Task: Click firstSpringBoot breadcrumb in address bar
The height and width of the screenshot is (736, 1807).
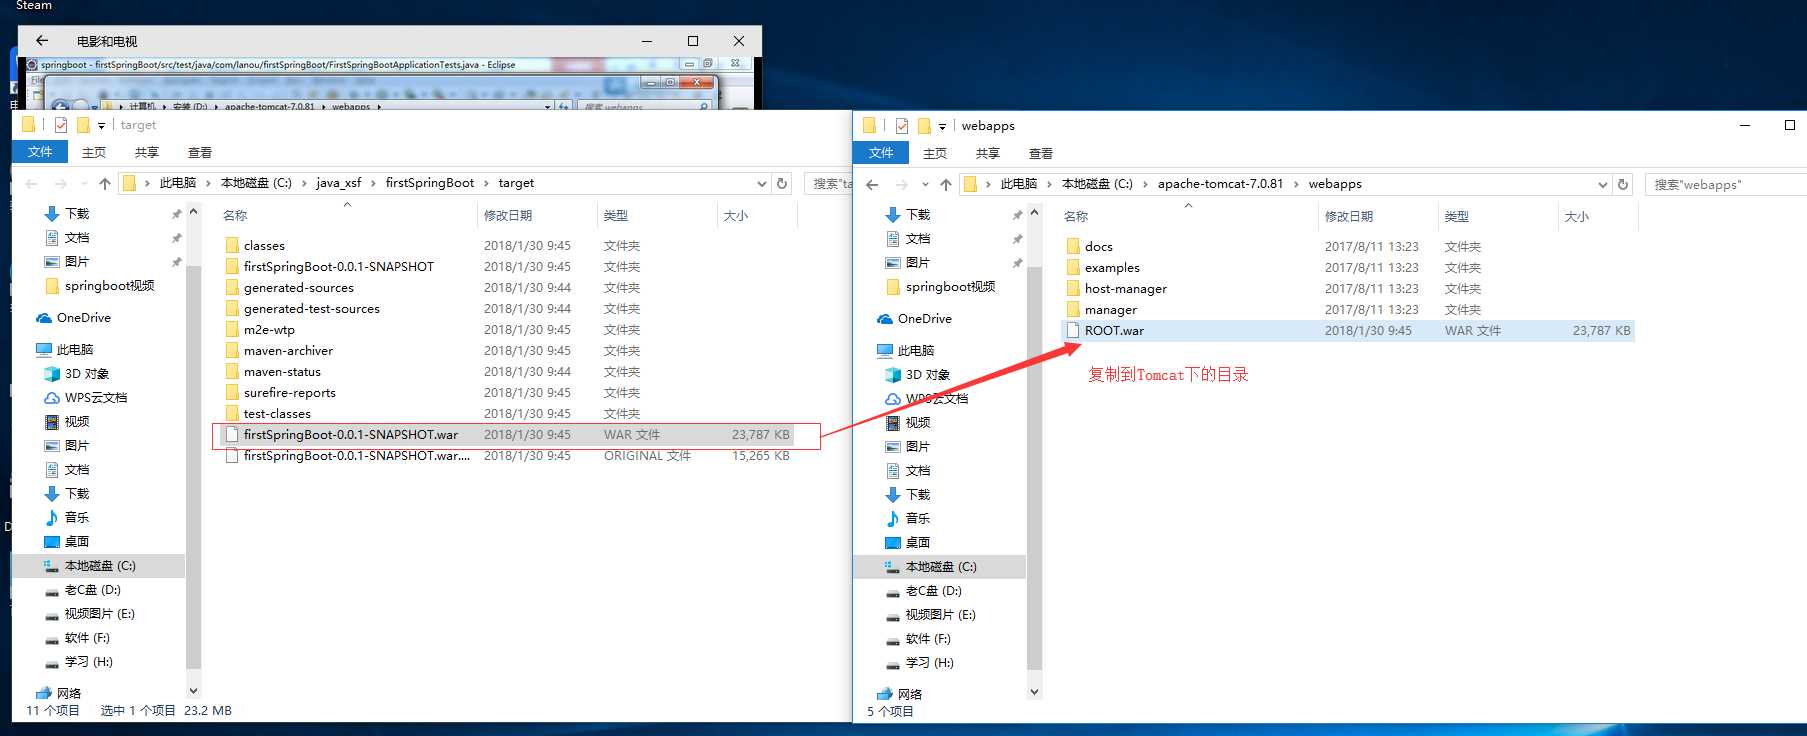Action: 430,183
